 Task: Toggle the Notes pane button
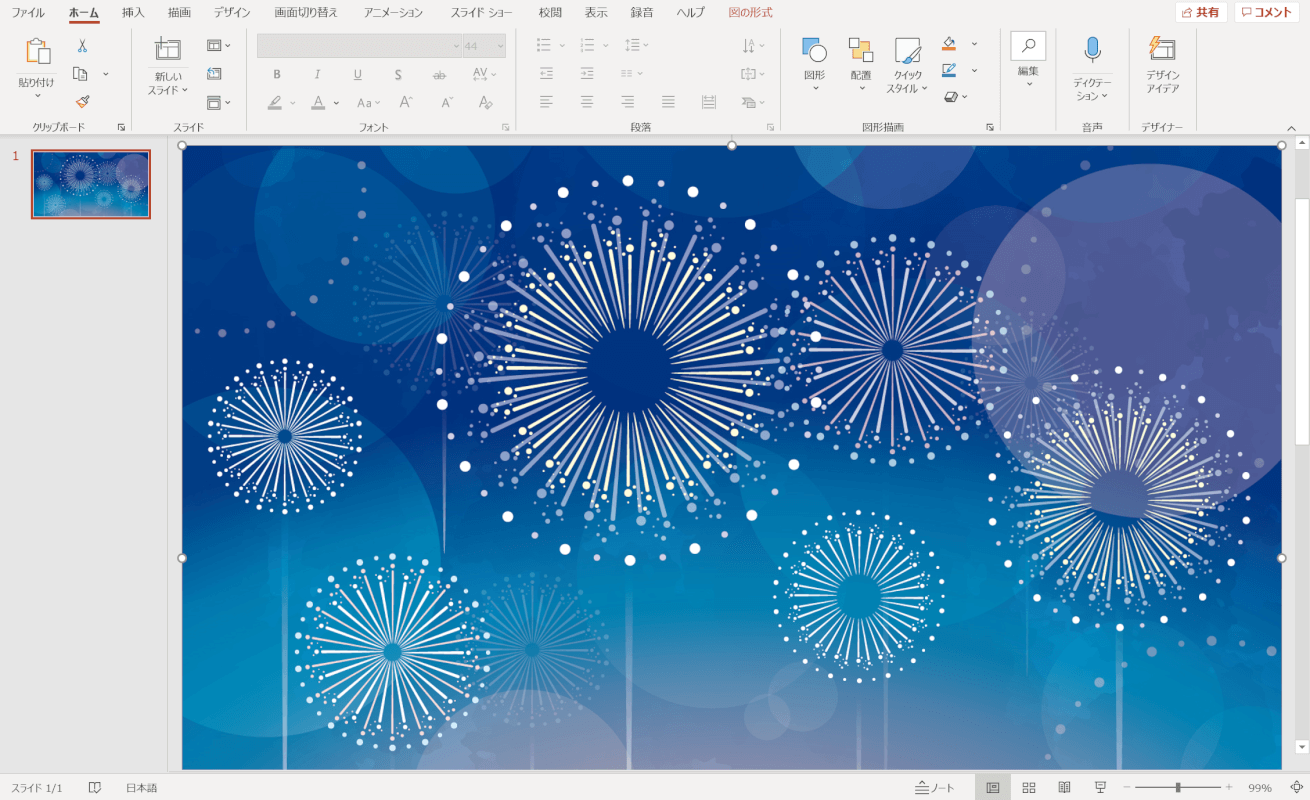click(935, 788)
